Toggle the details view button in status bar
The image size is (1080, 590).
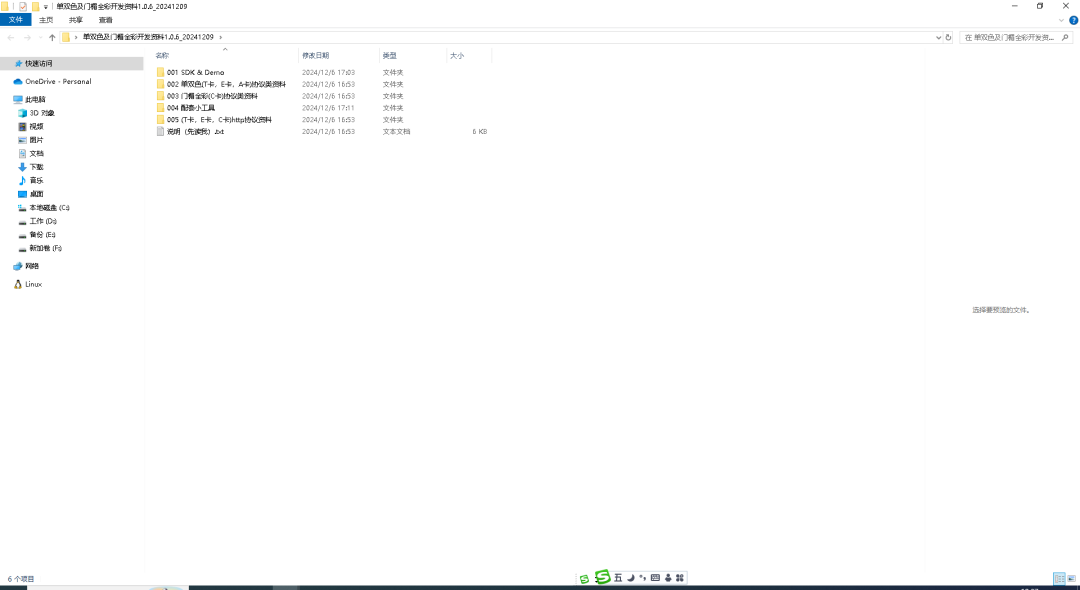(x=1059, y=579)
